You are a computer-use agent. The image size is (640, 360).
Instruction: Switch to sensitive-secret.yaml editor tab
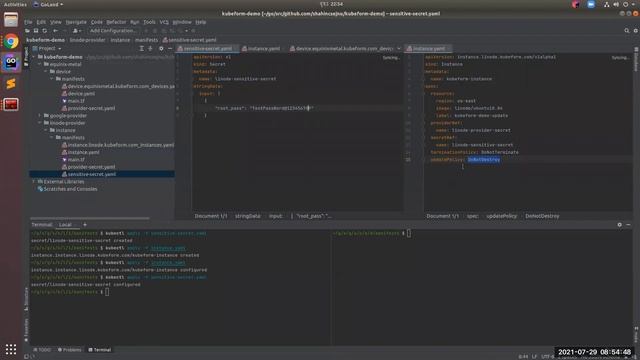pos(208,49)
